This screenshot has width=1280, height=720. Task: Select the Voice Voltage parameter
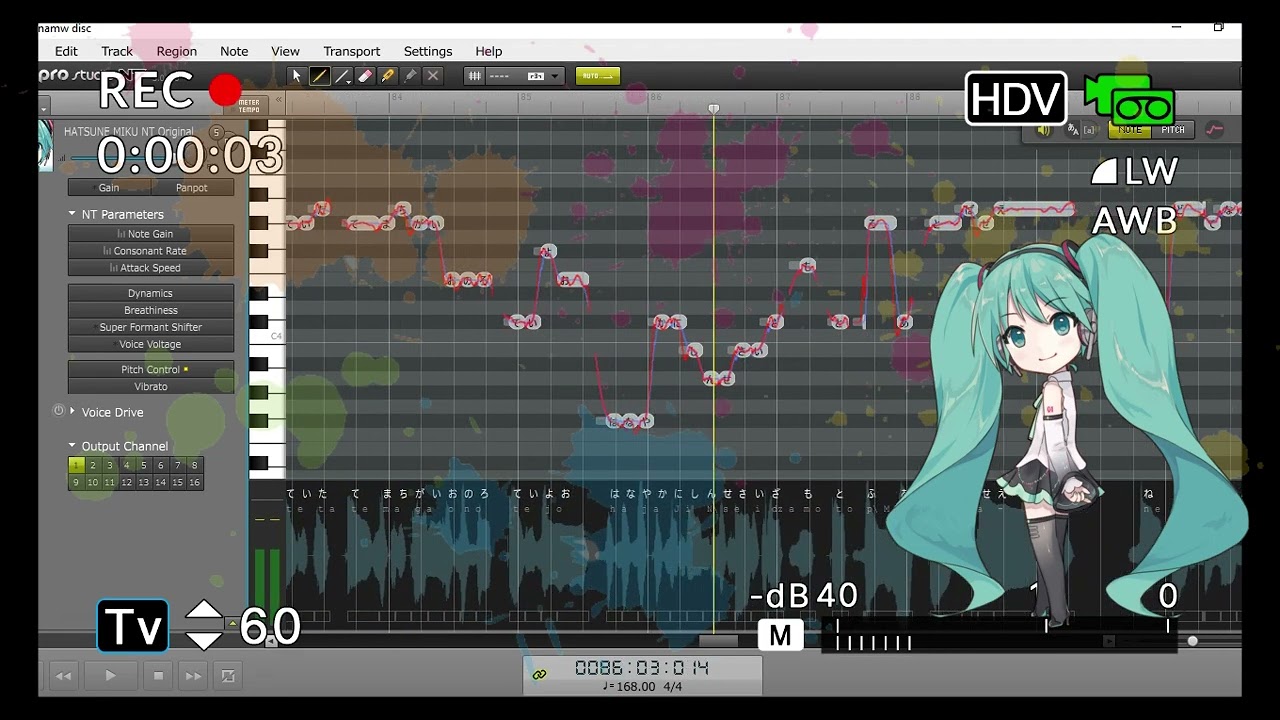(151, 344)
